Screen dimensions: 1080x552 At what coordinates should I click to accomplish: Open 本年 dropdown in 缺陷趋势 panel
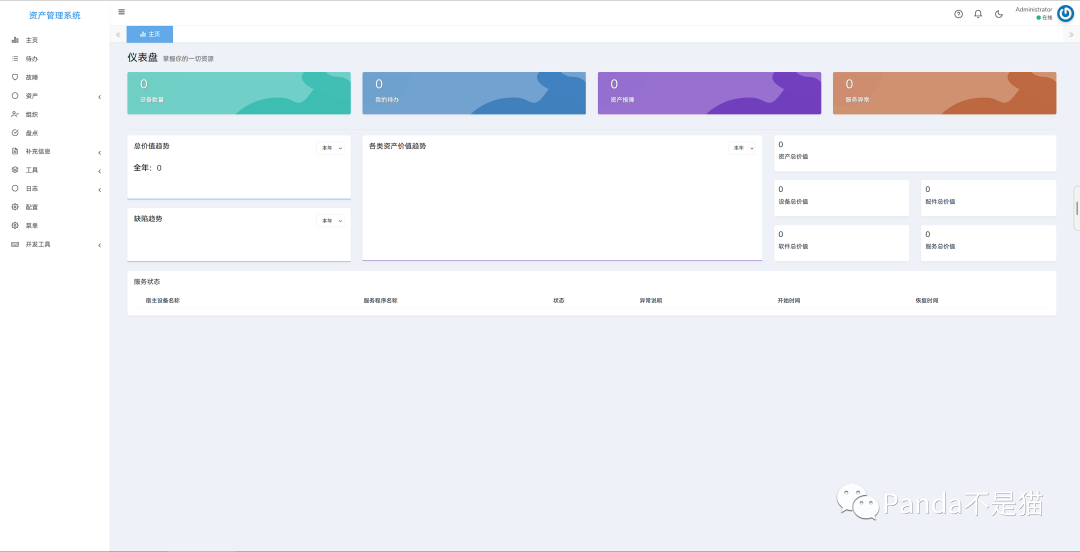tap(331, 221)
